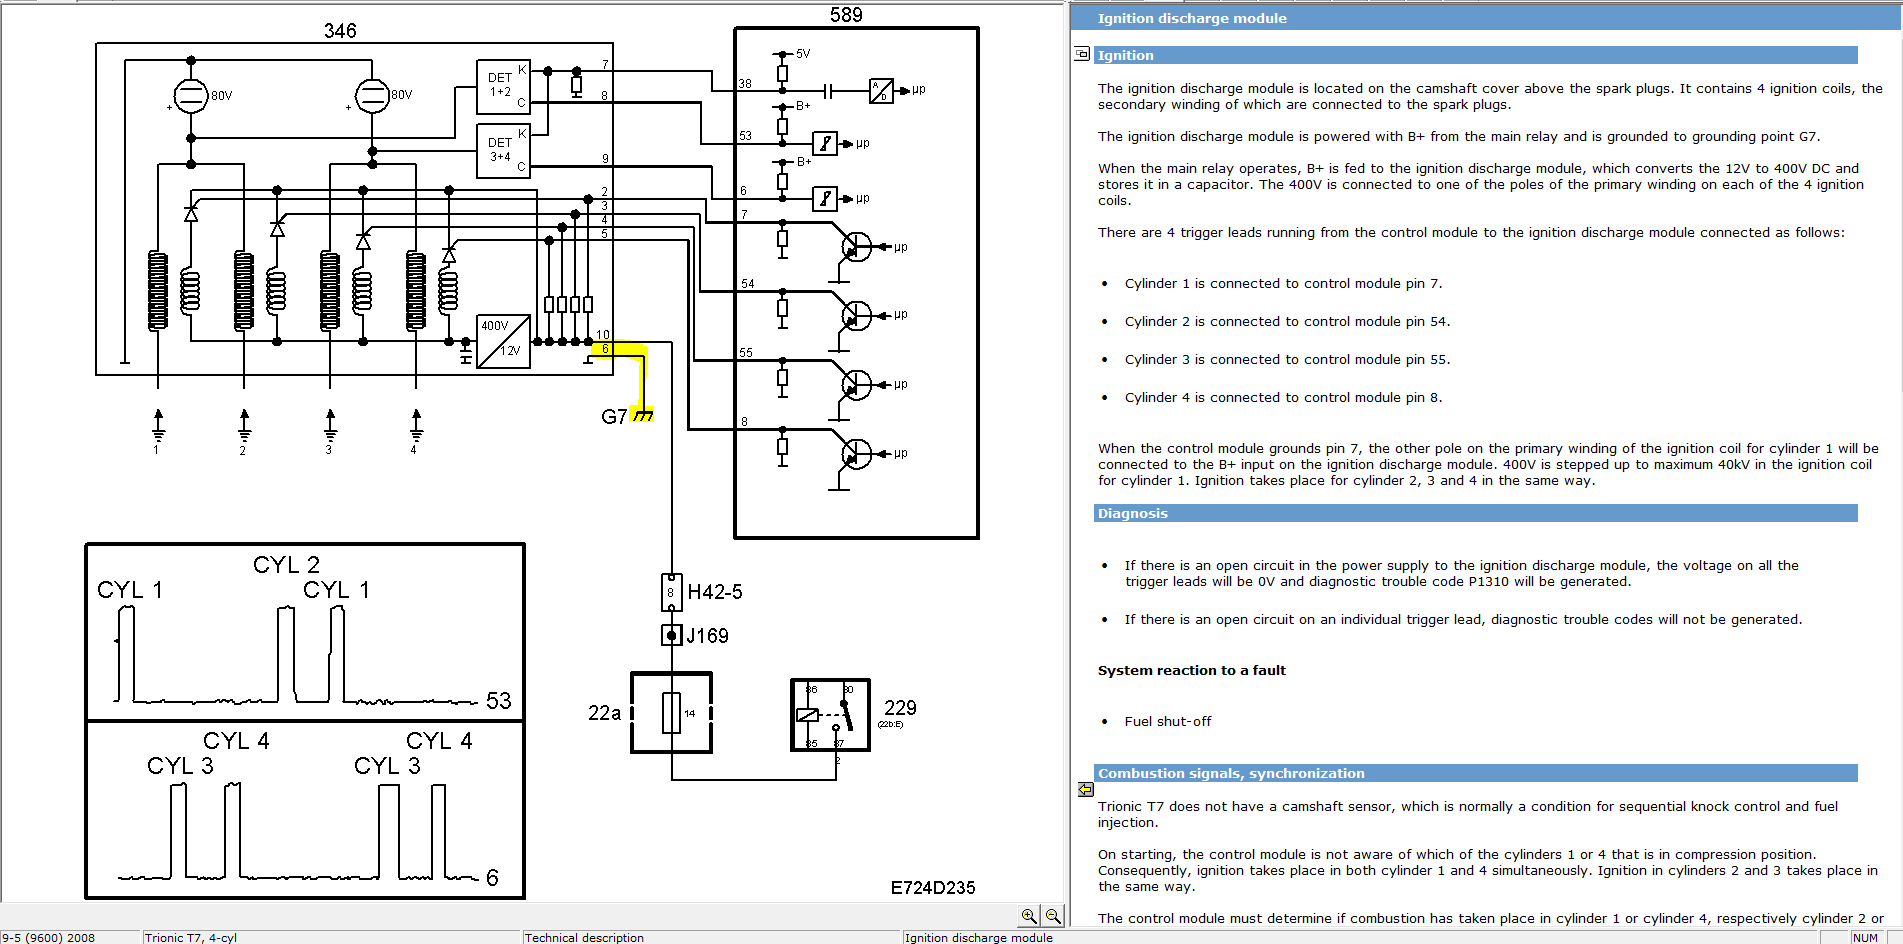Image resolution: width=1903 pixels, height=944 pixels.
Task: Select the Diagnosis section header
Action: pyautogui.click(x=1475, y=513)
